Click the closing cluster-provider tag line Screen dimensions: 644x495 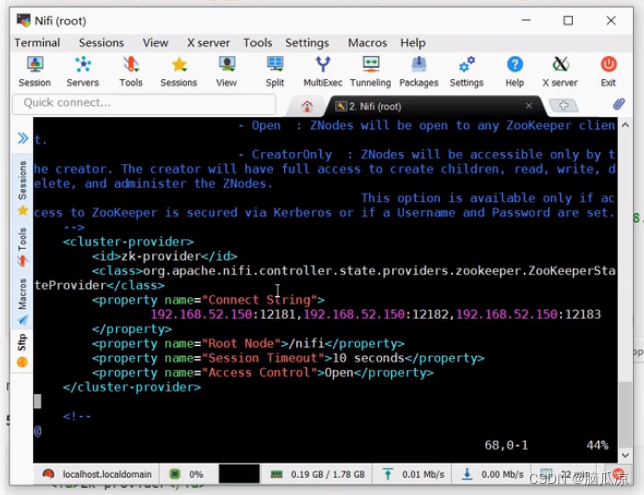coord(132,387)
